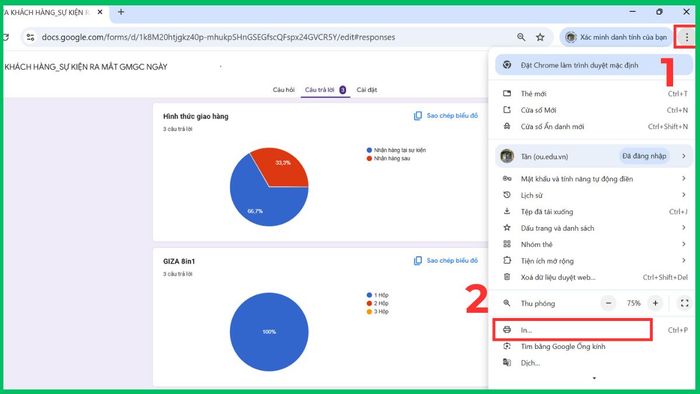Click the Đã đăng nhập status badge
Viewport: 700px width, 394px height.
click(x=644, y=156)
